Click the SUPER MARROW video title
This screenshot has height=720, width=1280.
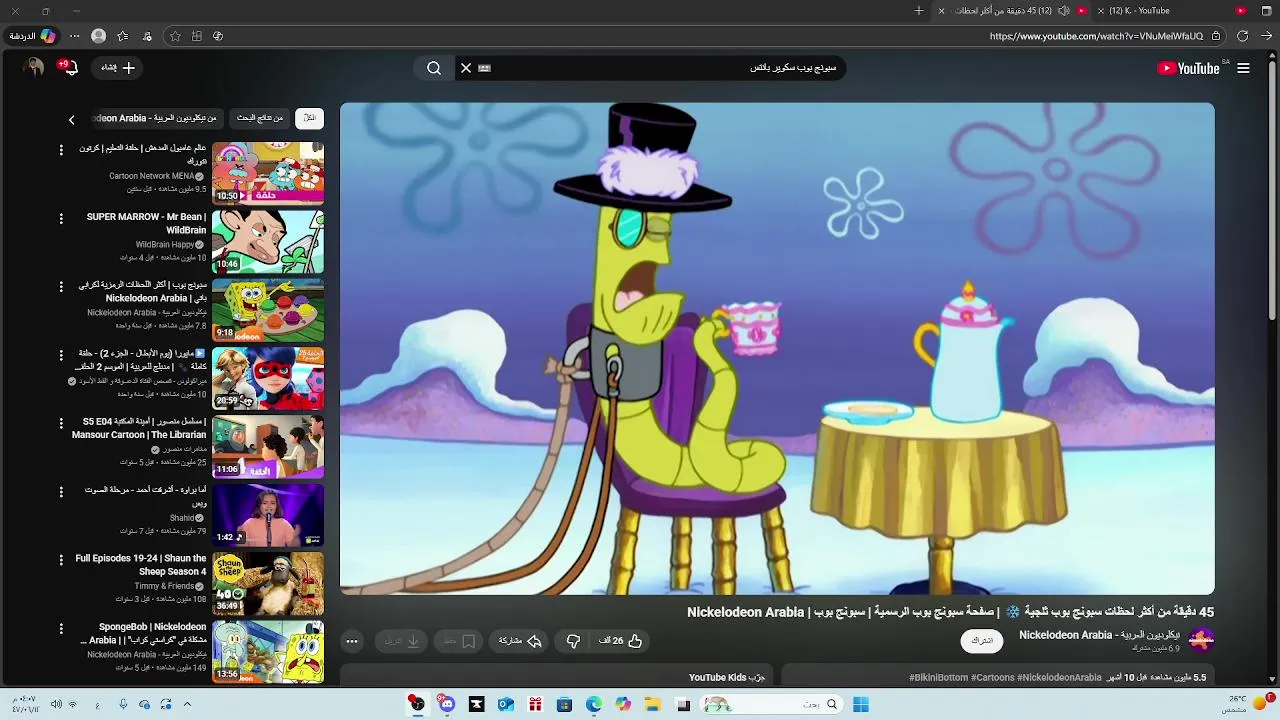146,223
